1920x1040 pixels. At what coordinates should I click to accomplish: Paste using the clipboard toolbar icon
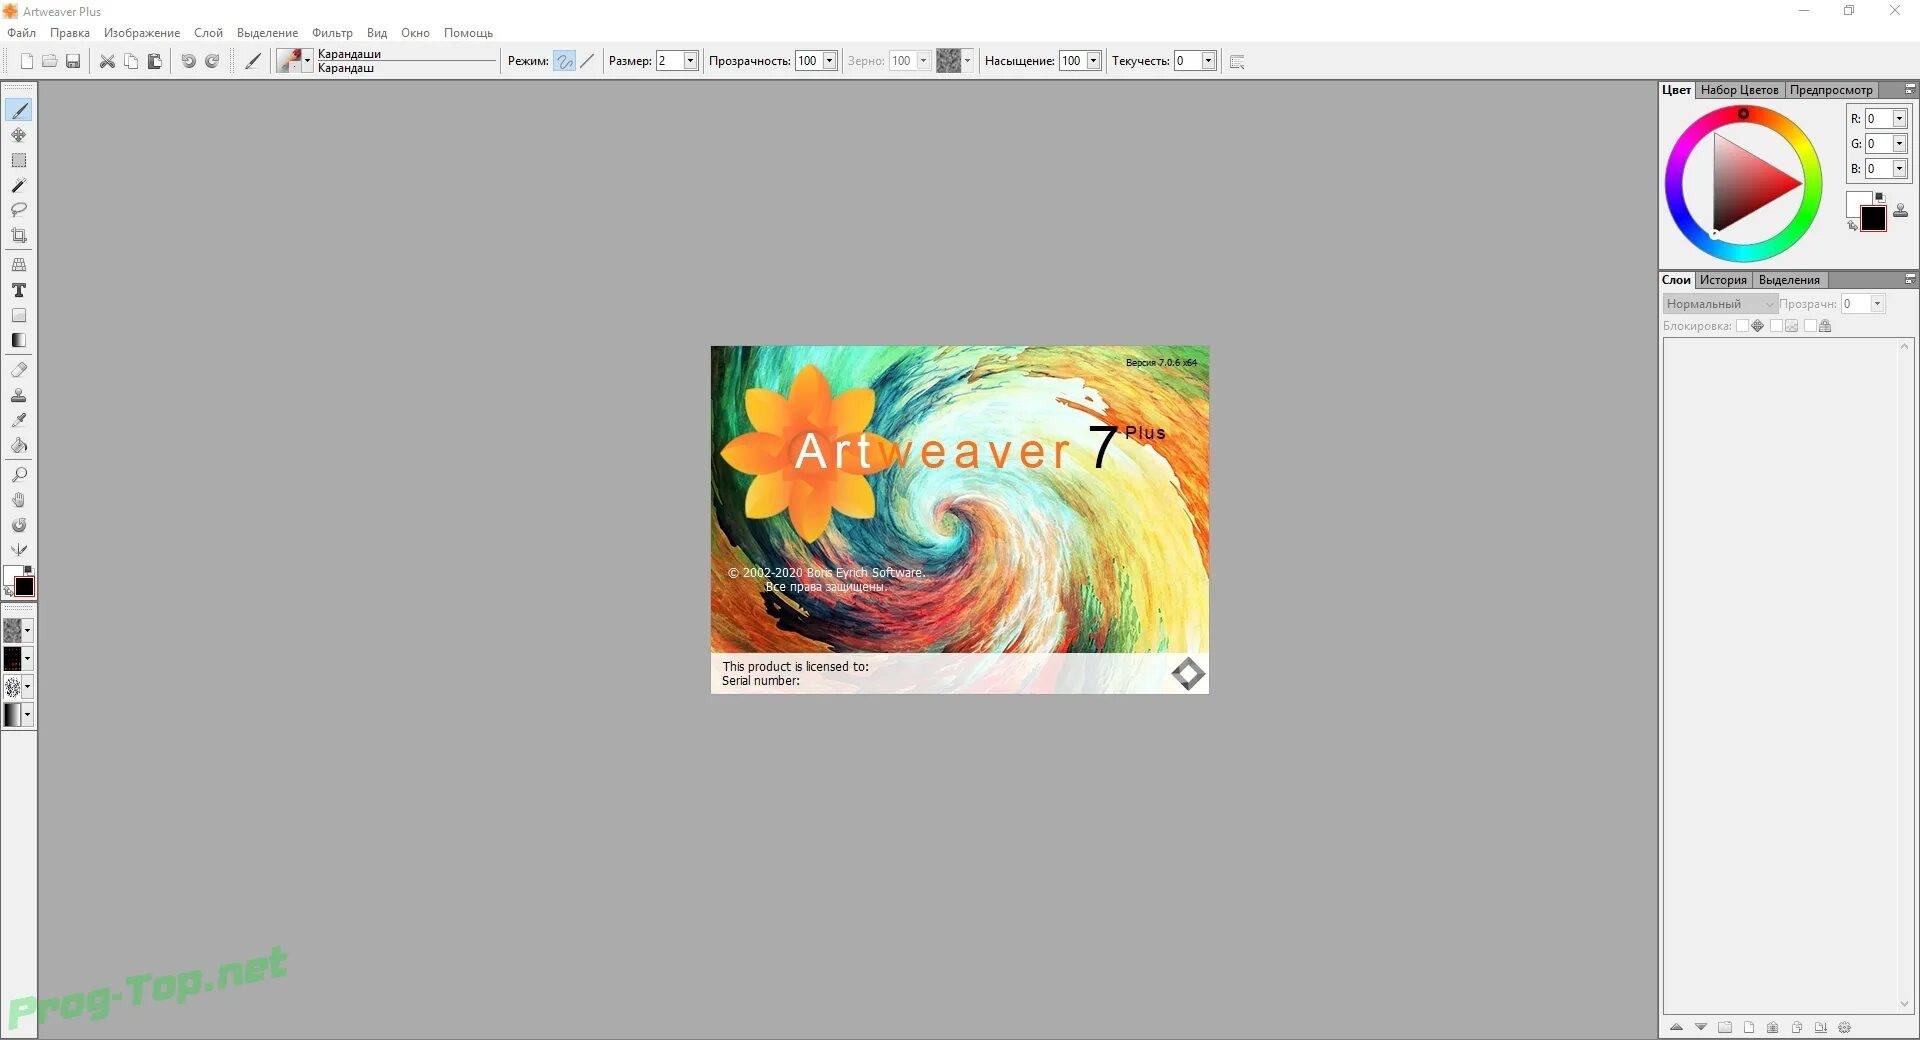155,61
